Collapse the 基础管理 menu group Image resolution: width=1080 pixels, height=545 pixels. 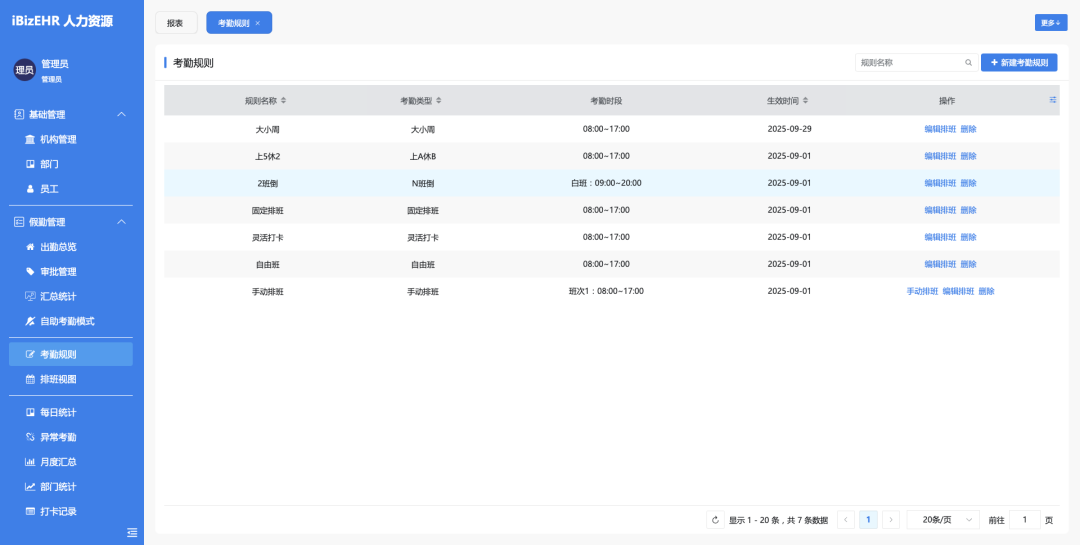(122, 115)
